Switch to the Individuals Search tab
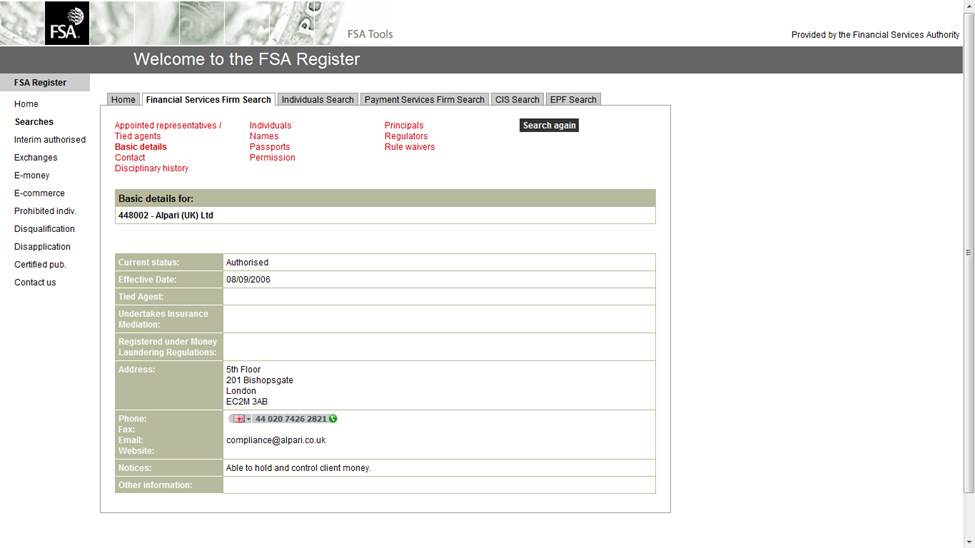The width and height of the screenshot is (975, 548). coord(317,100)
